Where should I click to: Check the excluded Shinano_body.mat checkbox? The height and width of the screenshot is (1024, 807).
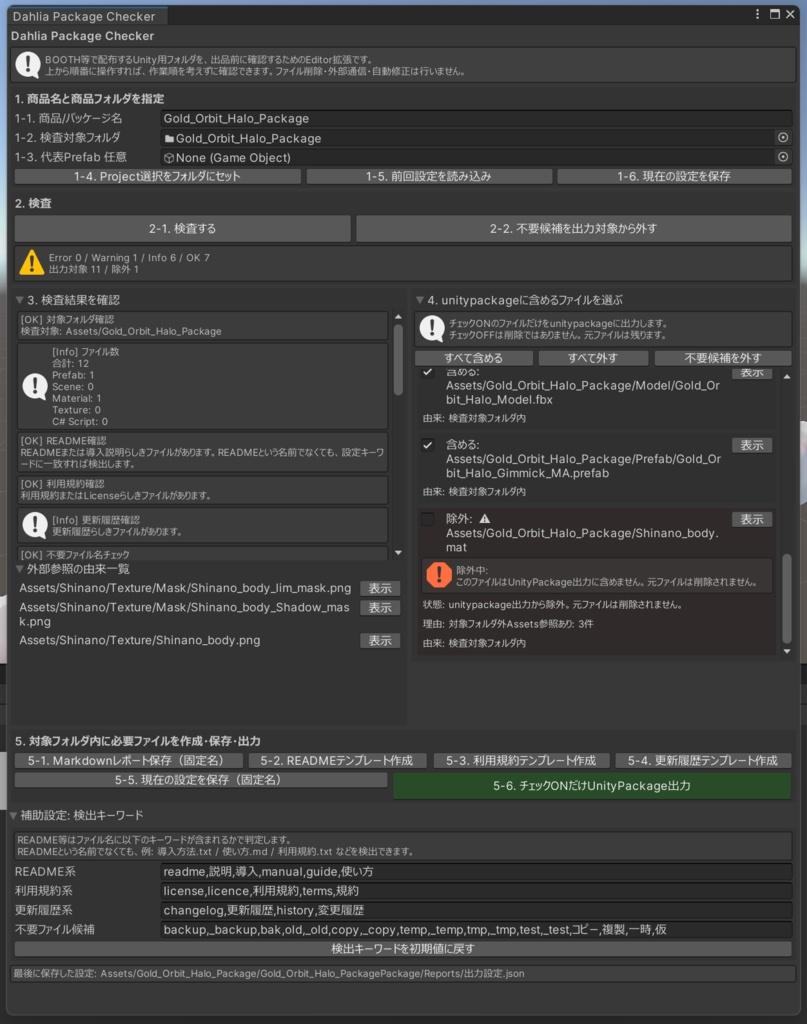click(428, 519)
